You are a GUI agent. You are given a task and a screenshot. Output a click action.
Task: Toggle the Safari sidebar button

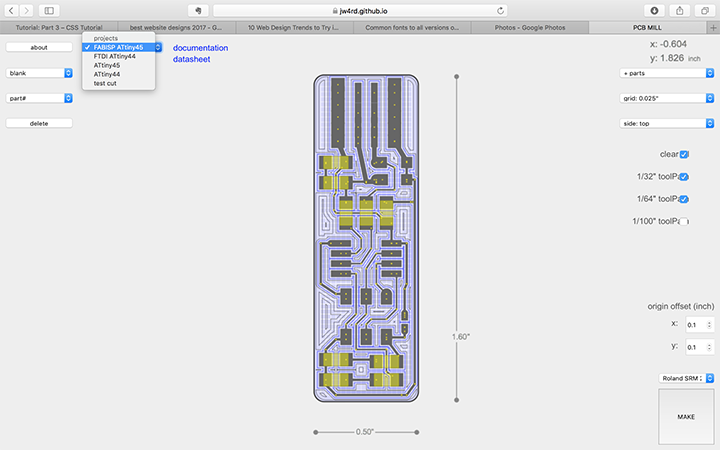click(49, 10)
